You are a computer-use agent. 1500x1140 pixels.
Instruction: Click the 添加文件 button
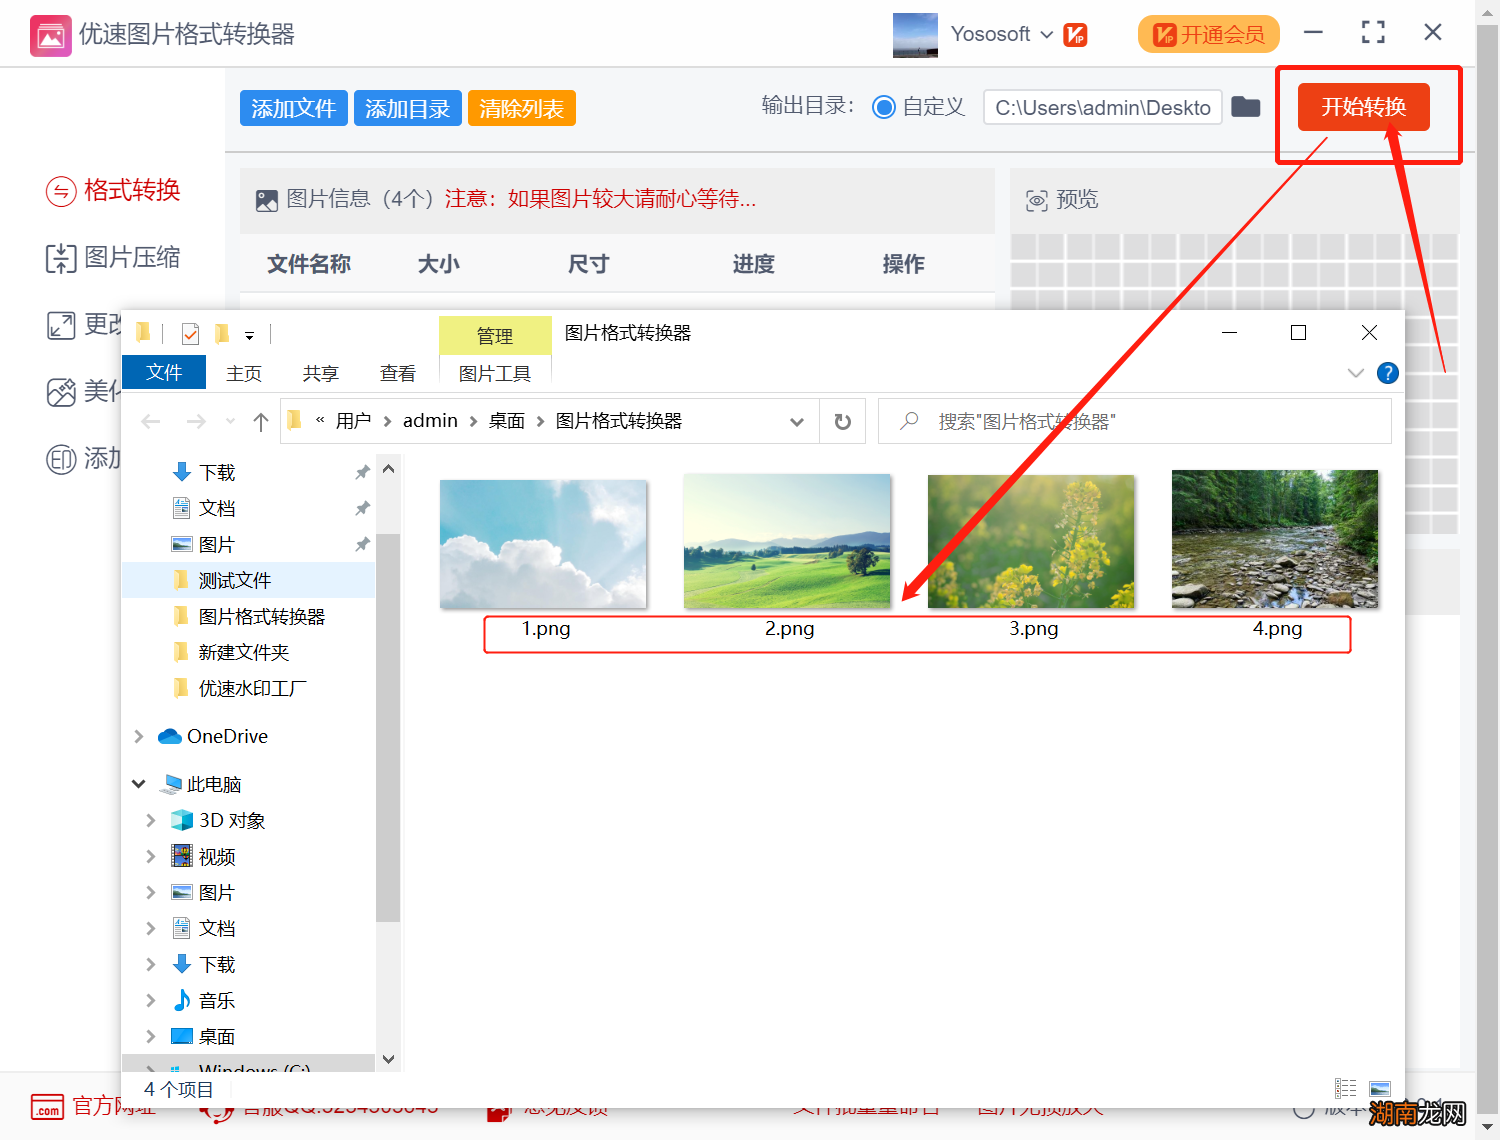pos(293,108)
